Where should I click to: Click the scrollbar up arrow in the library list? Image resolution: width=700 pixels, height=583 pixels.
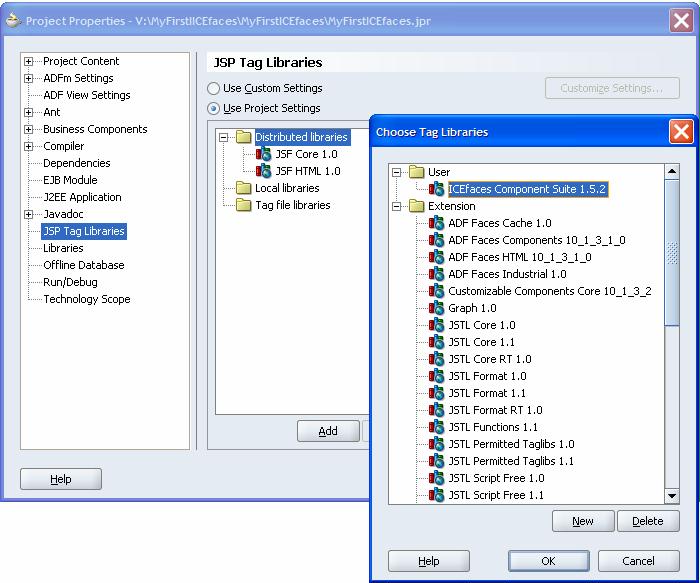pyautogui.click(x=672, y=171)
